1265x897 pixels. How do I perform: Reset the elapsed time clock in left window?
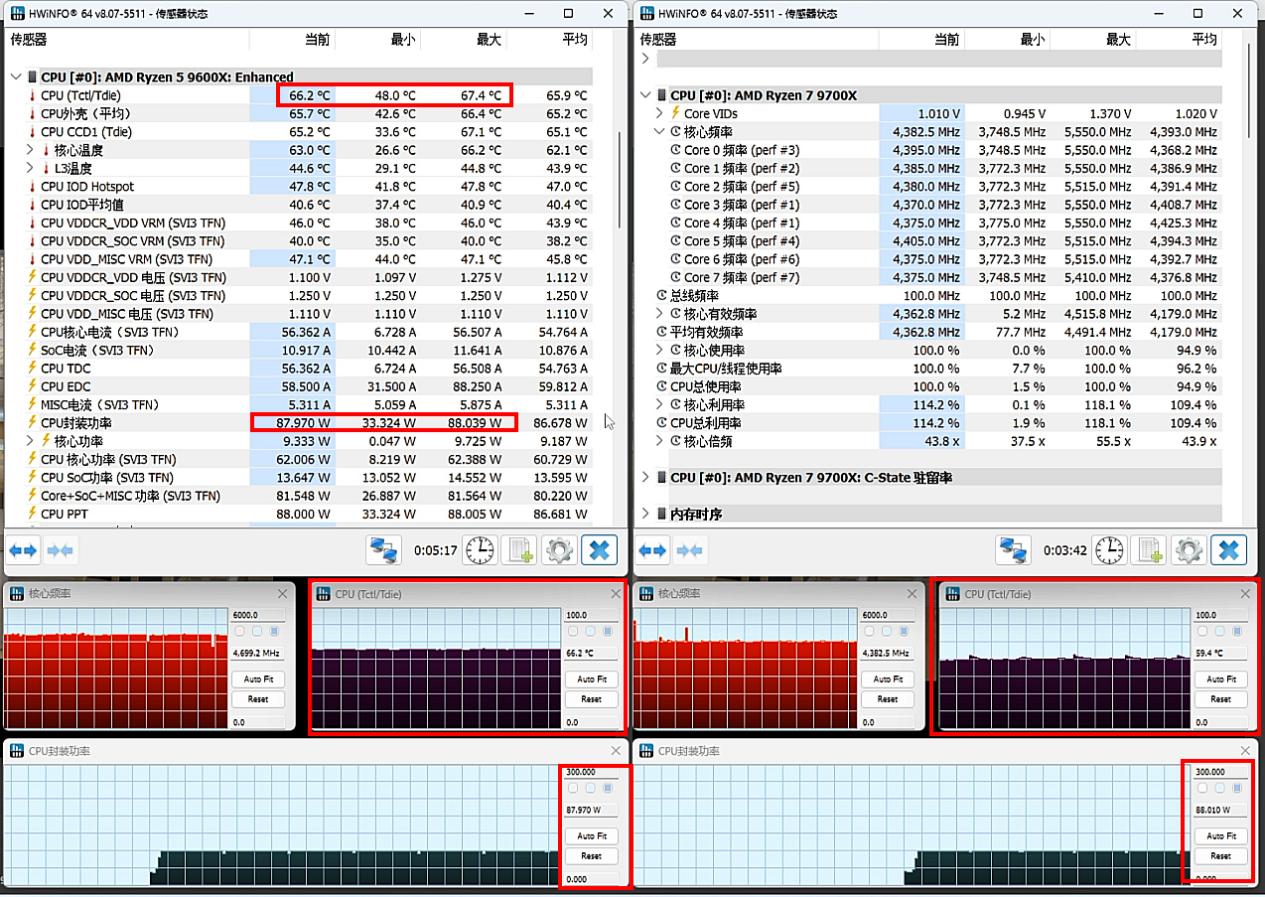tap(480, 550)
